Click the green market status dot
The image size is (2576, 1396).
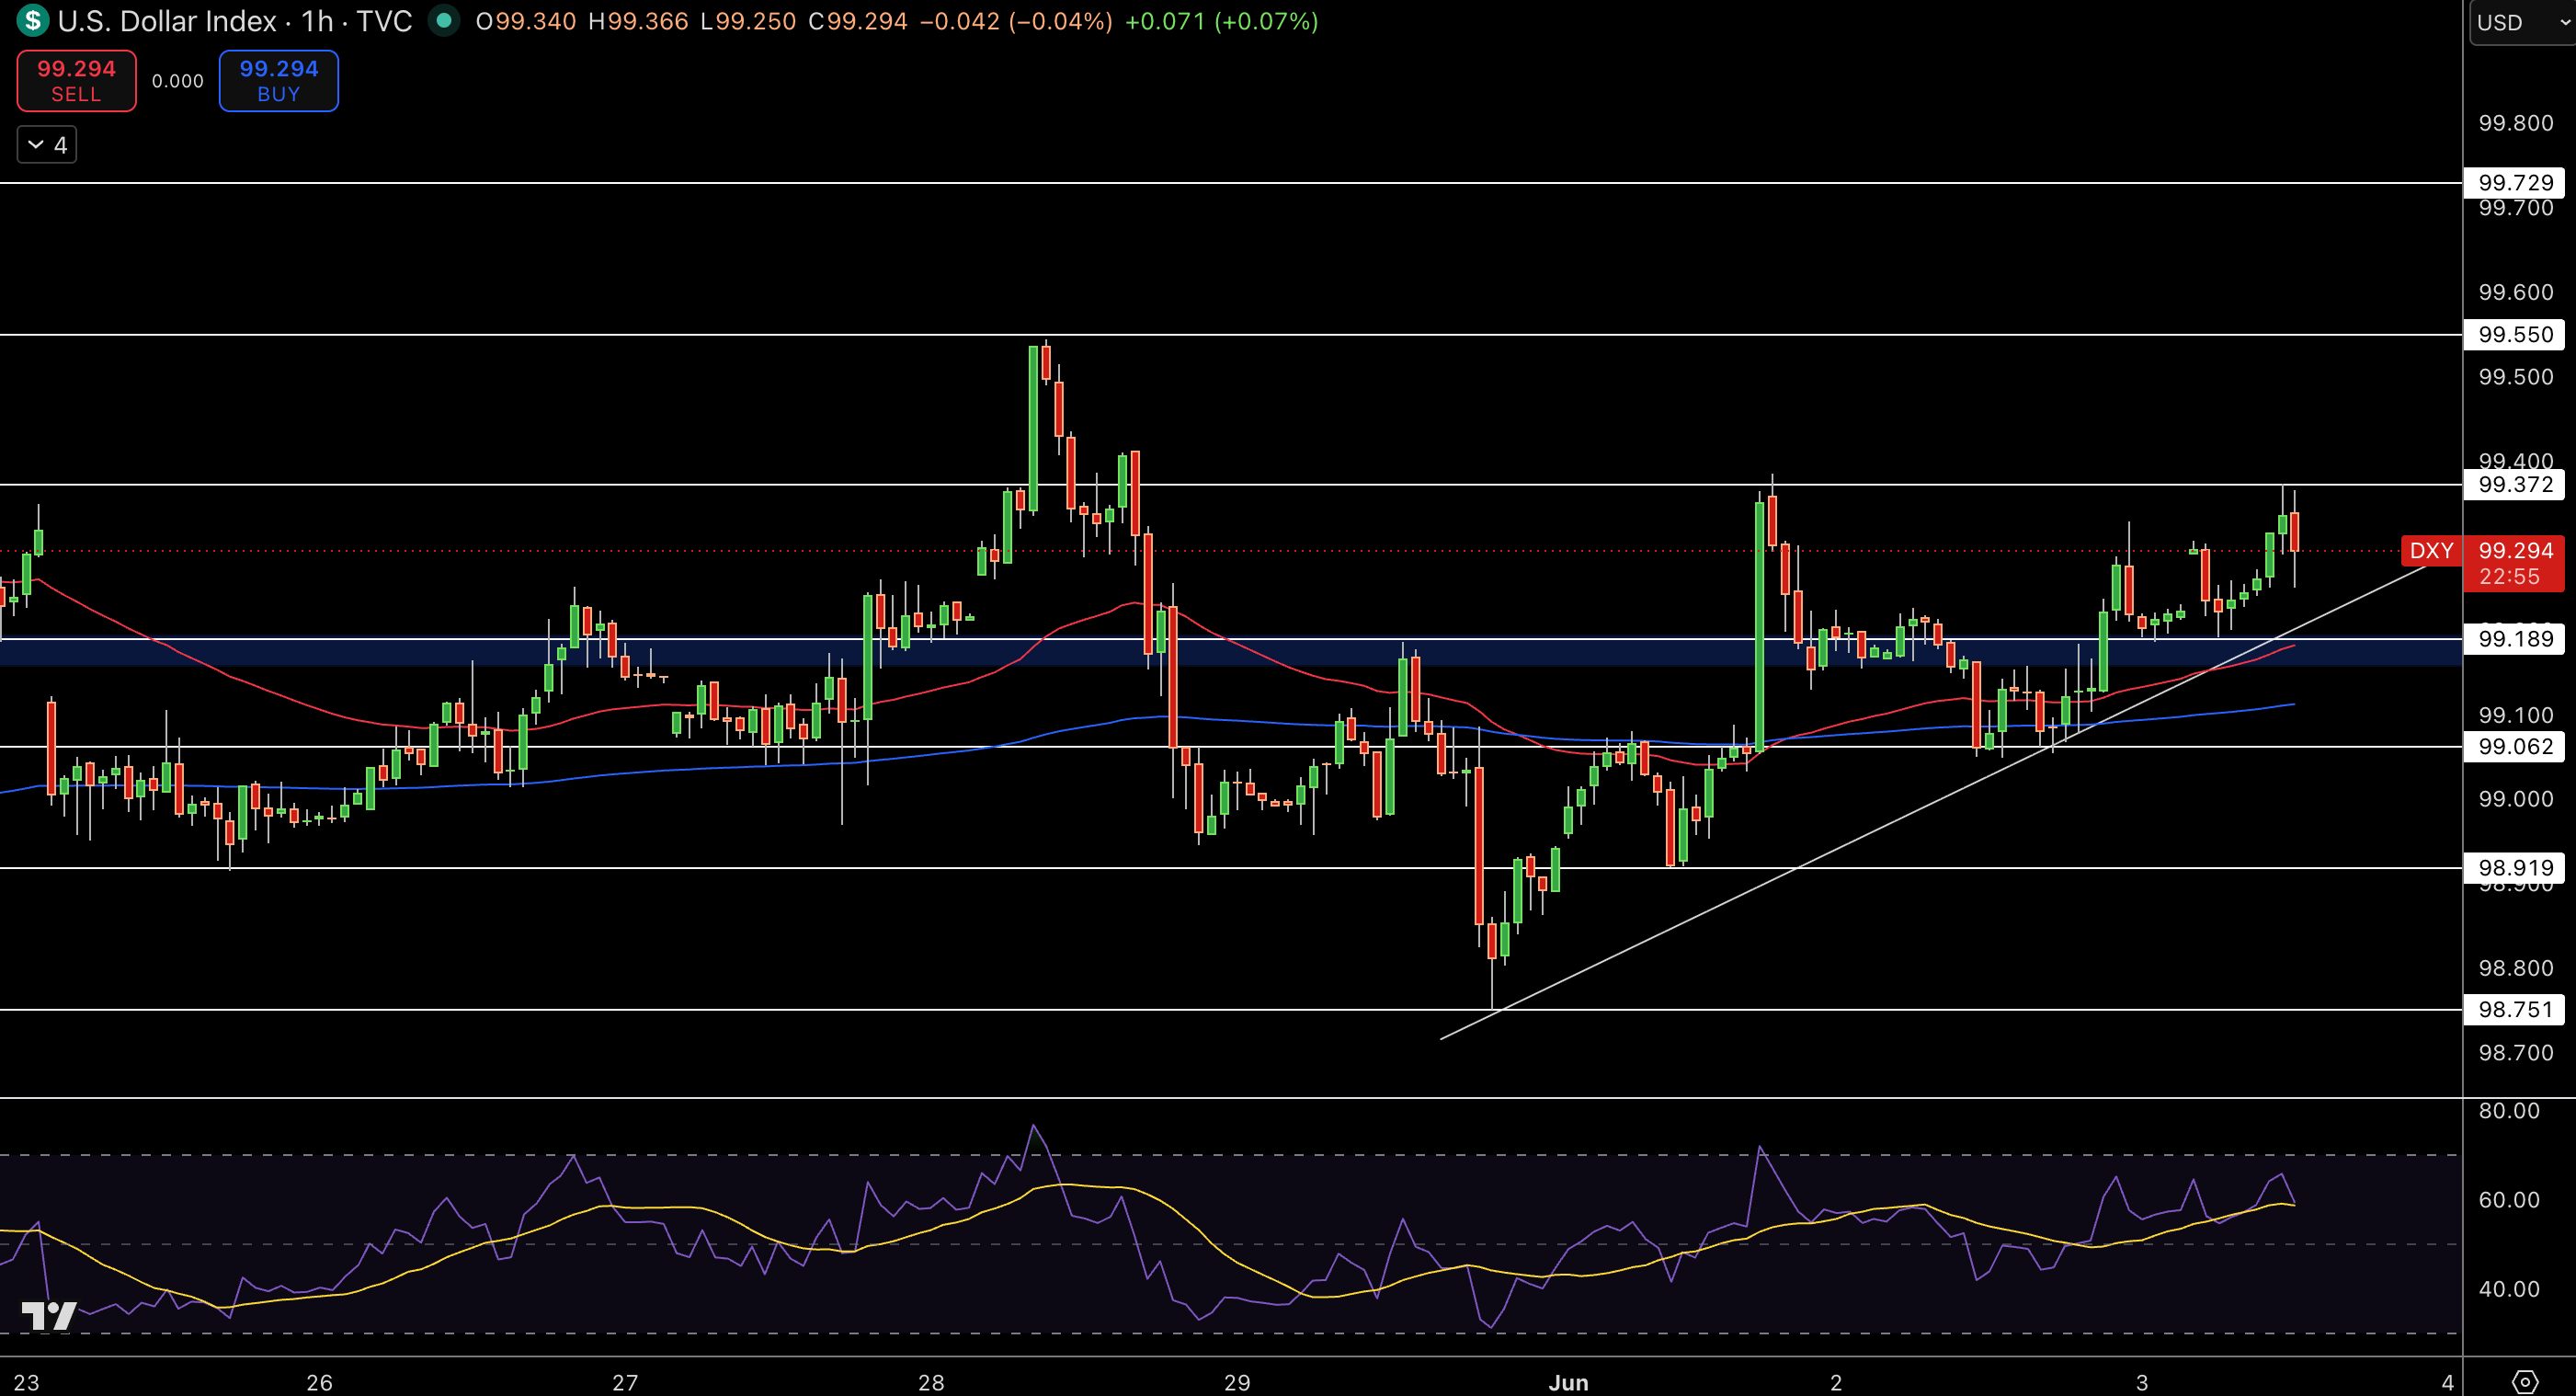click(444, 20)
